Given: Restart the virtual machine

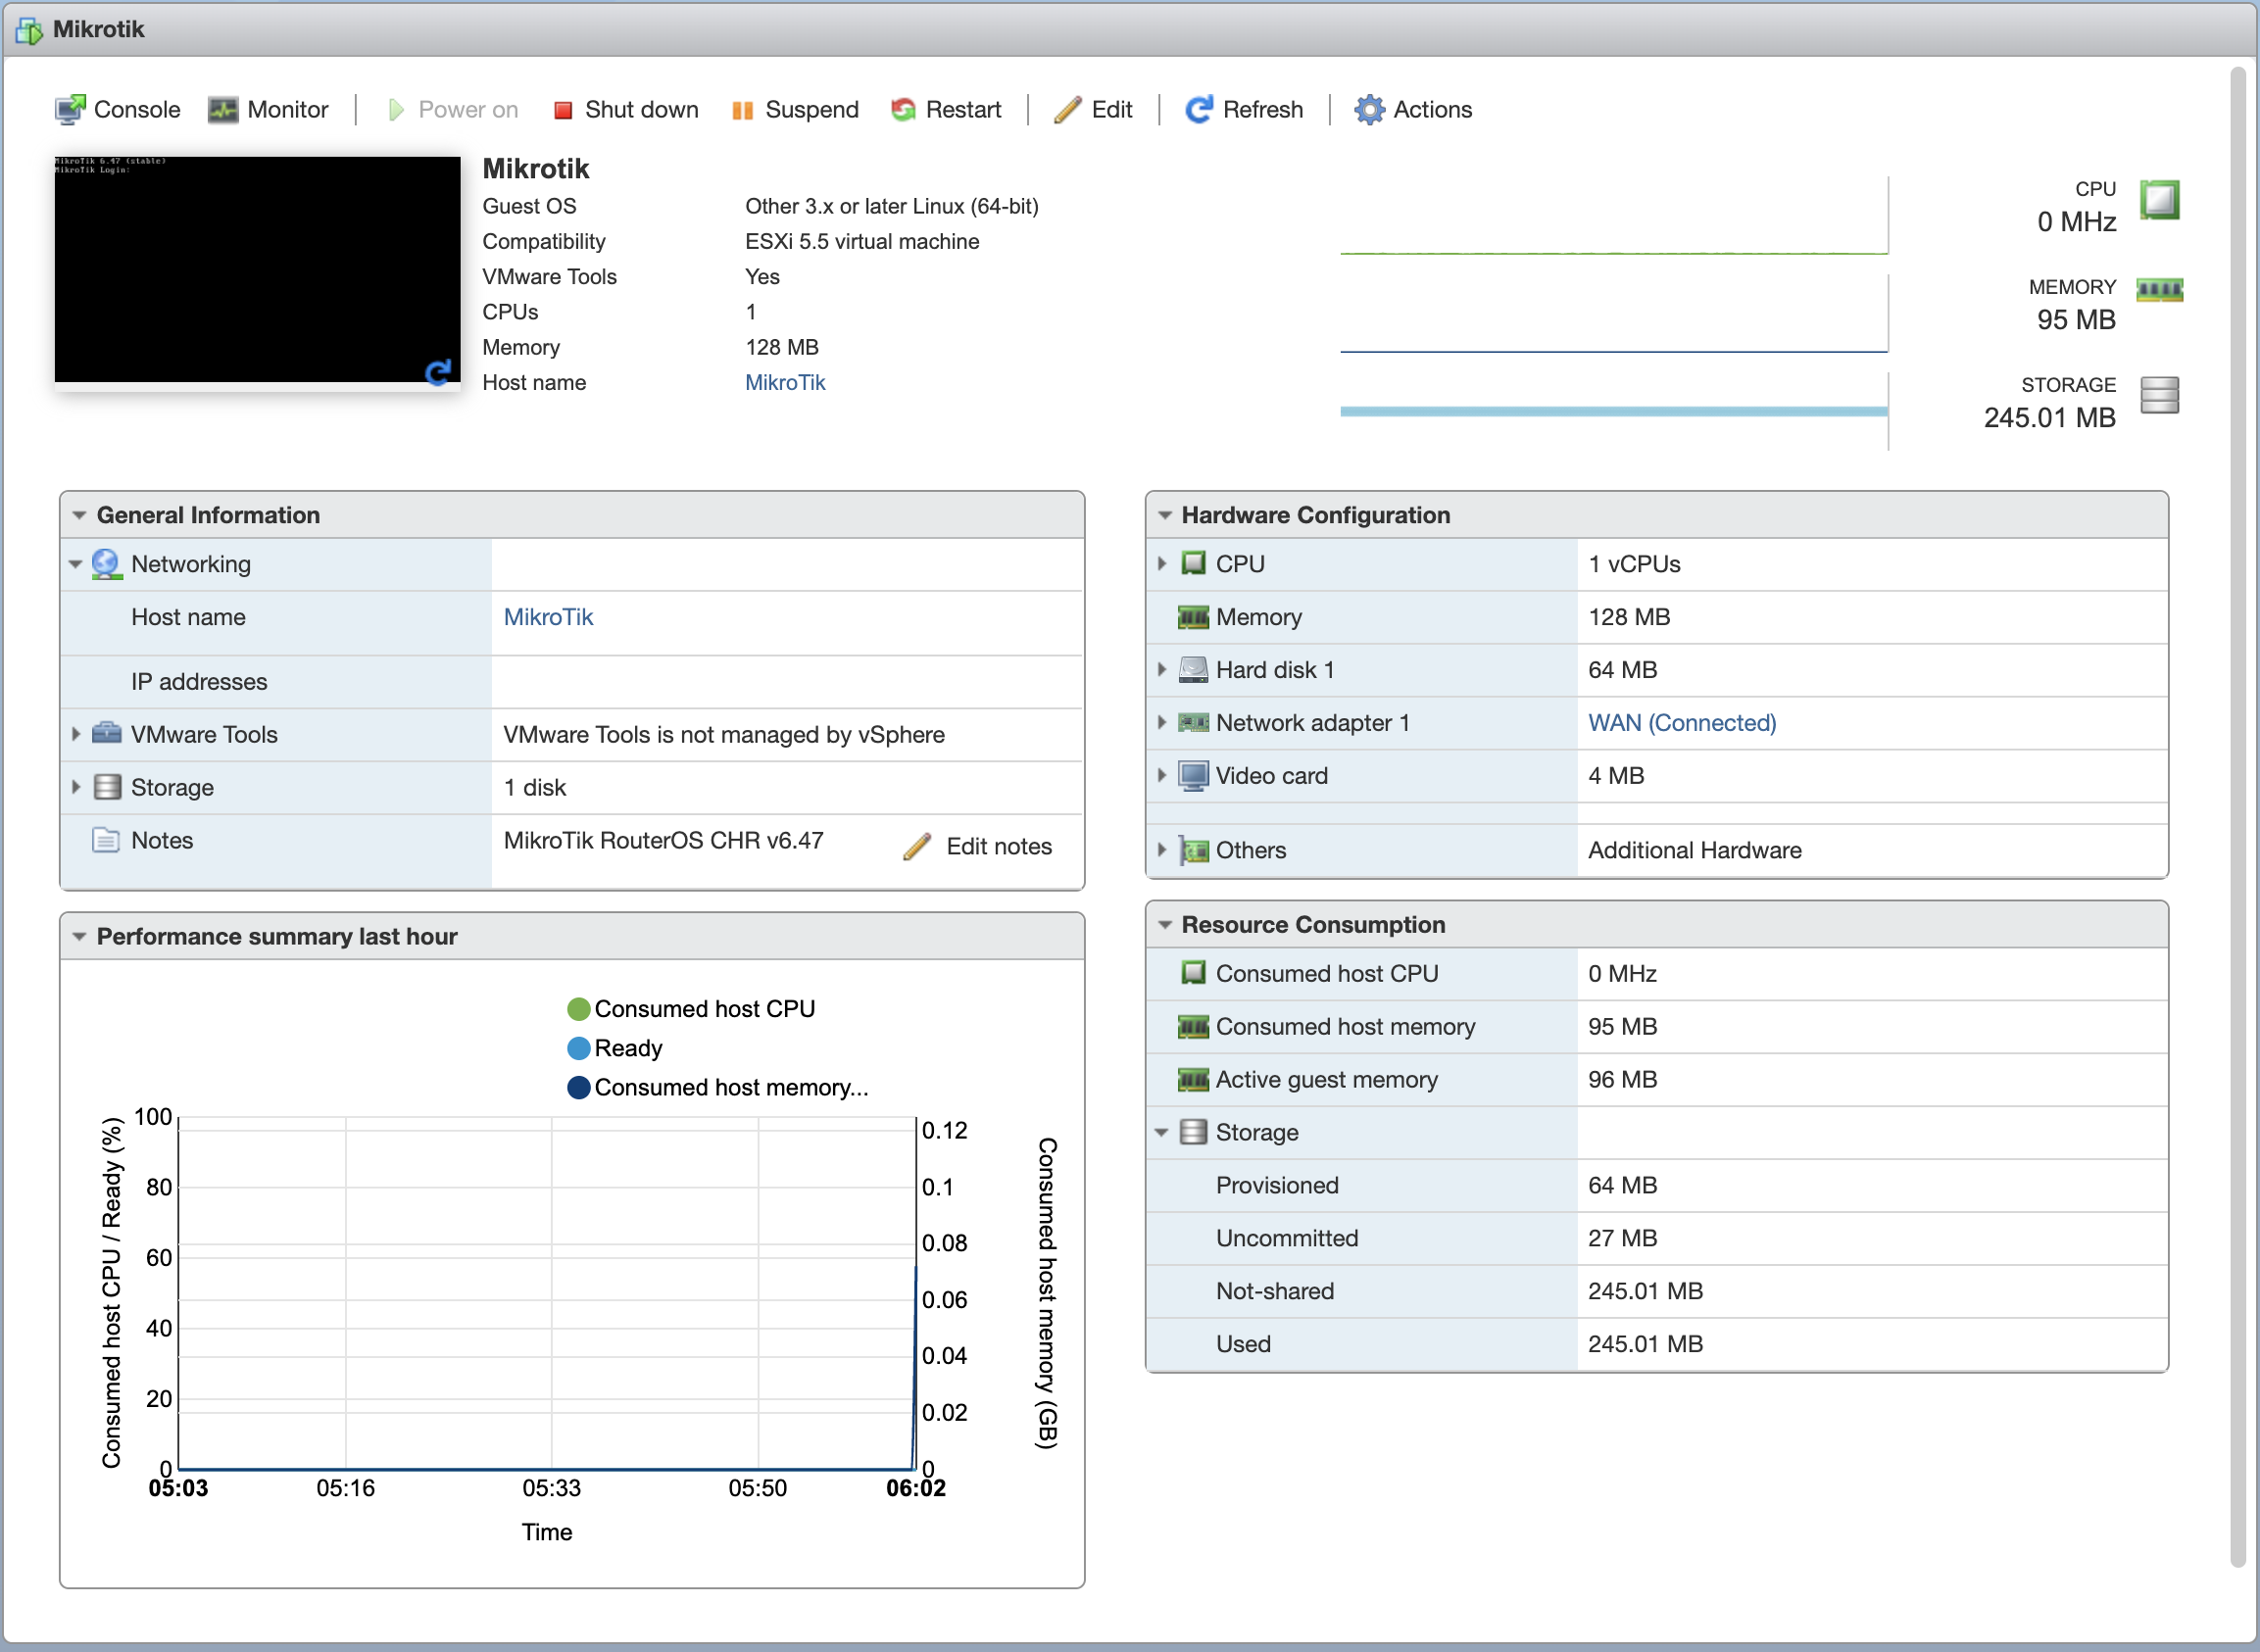Looking at the screenshot, I should point(946,109).
